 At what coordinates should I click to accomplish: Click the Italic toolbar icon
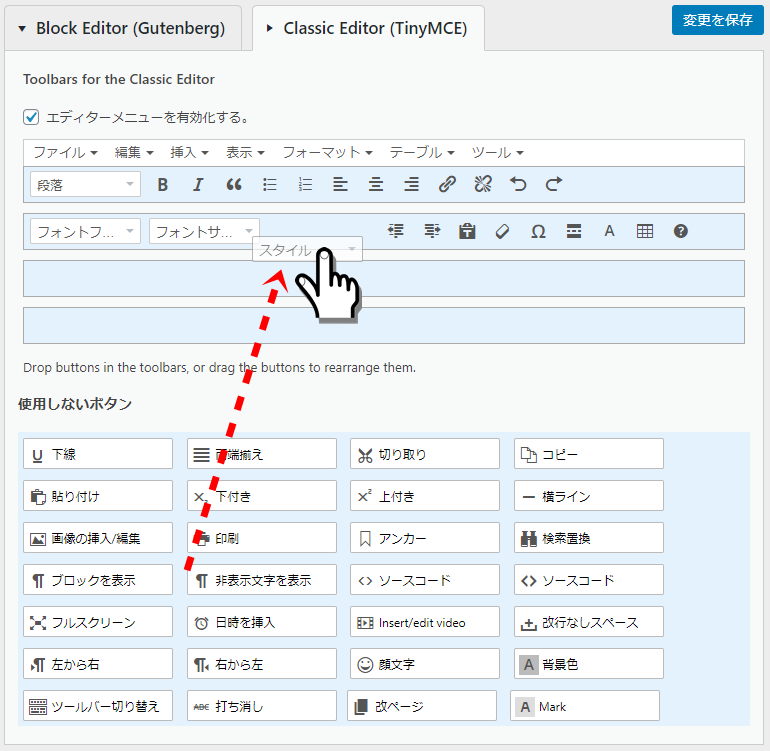click(198, 184)
